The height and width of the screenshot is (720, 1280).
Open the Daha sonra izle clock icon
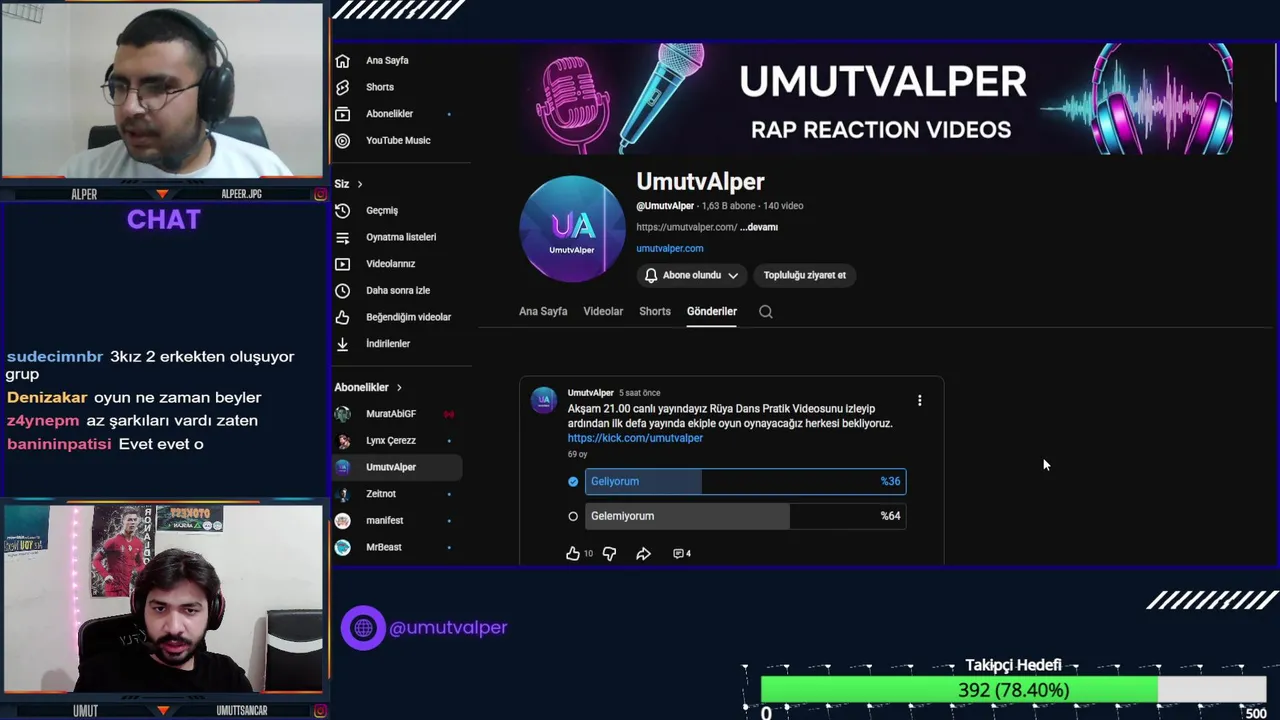click(x=342, y=291)
